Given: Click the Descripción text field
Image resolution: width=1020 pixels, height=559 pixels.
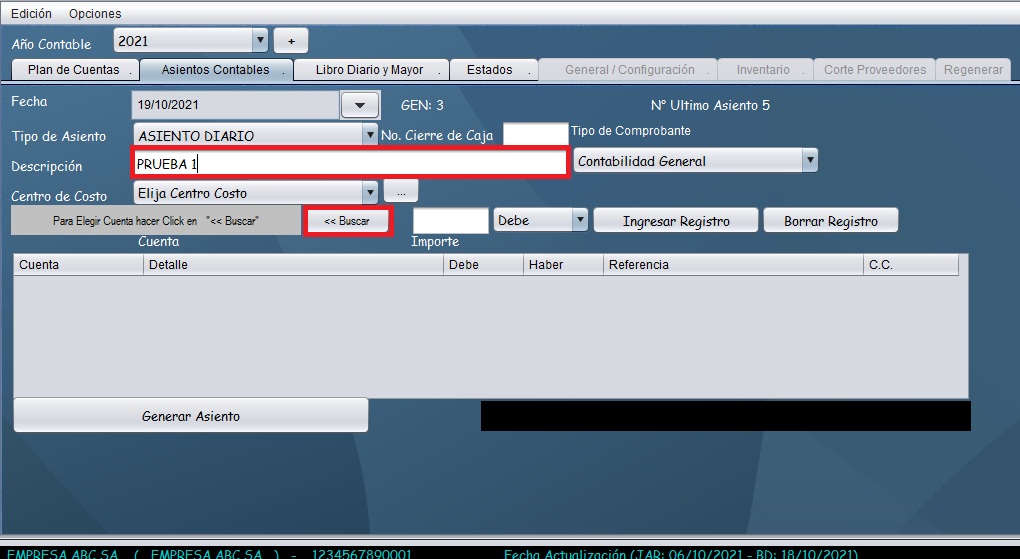Looking at the screenshot, I should pyautogui.click(x=350, y=164).
